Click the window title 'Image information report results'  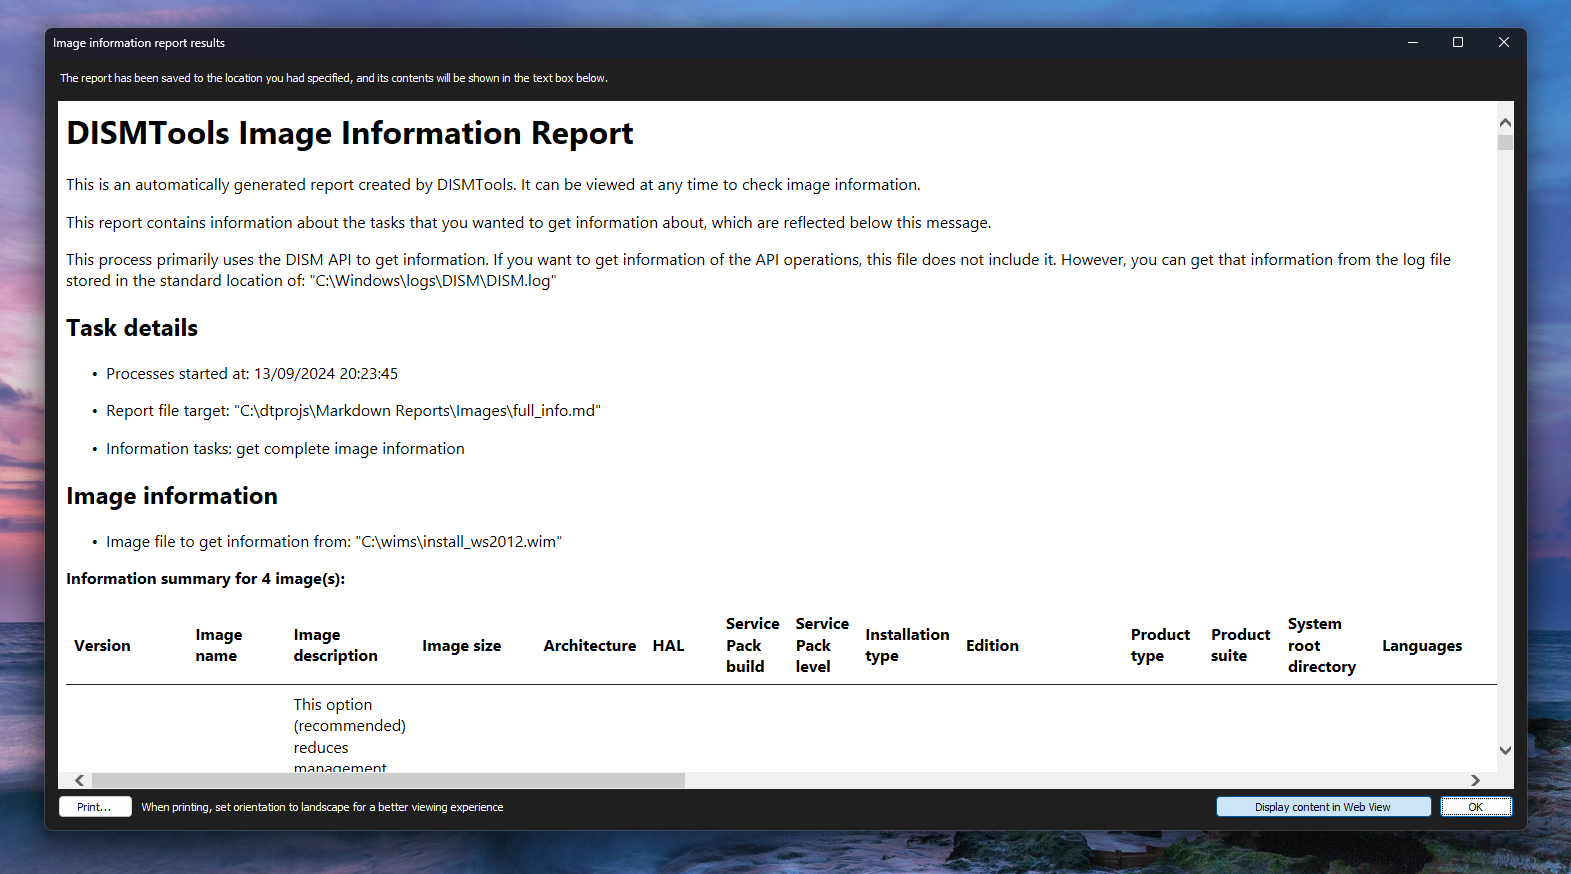[x=139, y=43]
